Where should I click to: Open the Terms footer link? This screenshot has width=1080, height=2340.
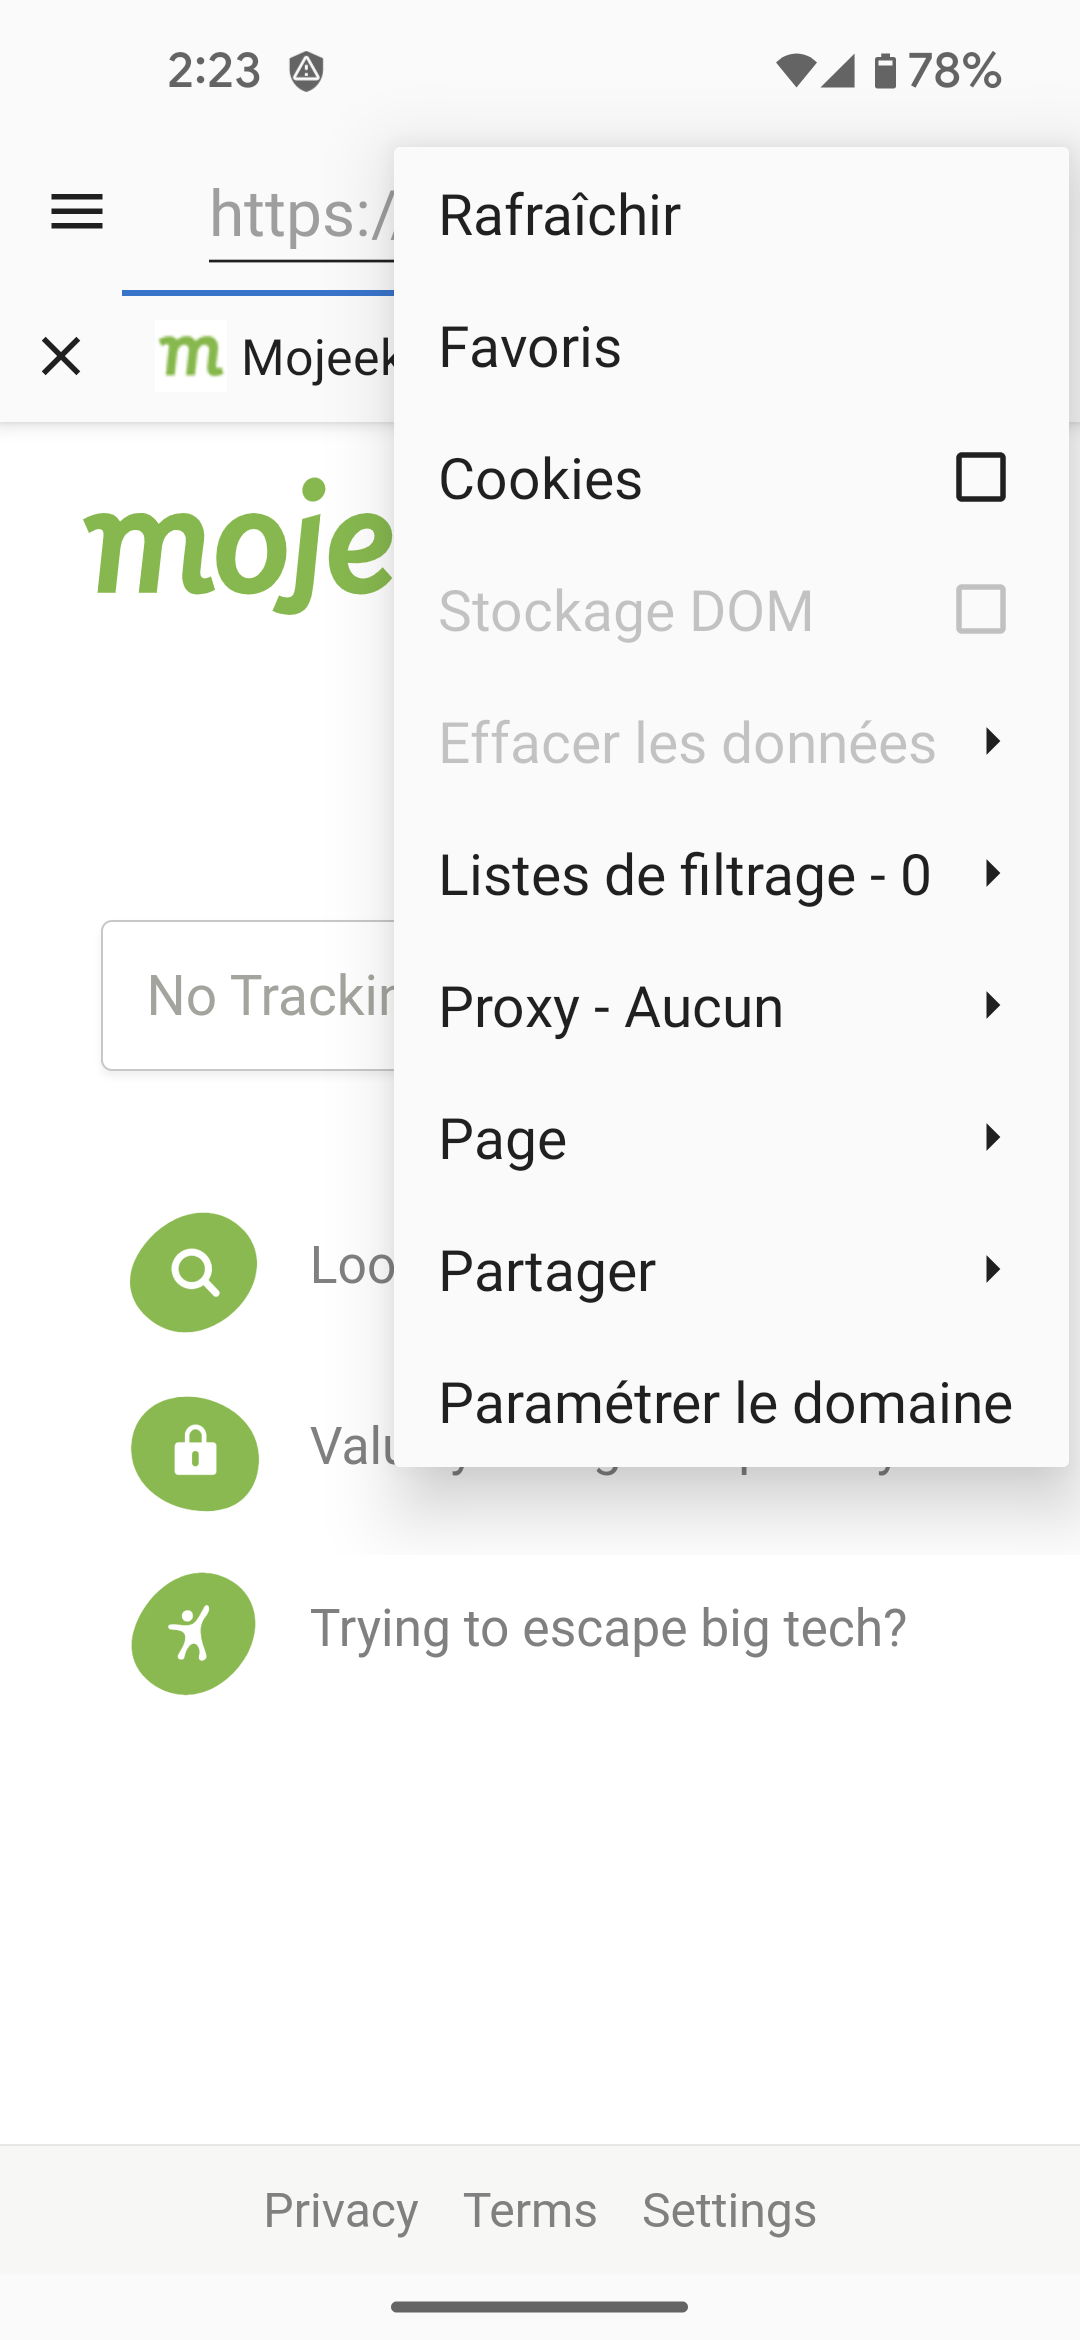tap(530, 2210)
